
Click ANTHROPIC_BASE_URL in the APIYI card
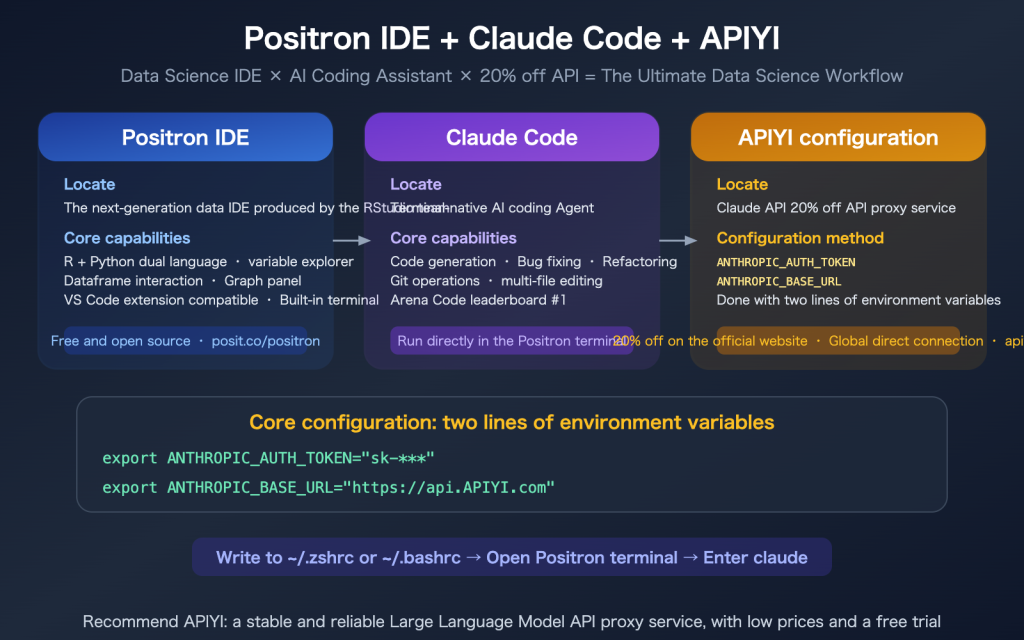778,281
